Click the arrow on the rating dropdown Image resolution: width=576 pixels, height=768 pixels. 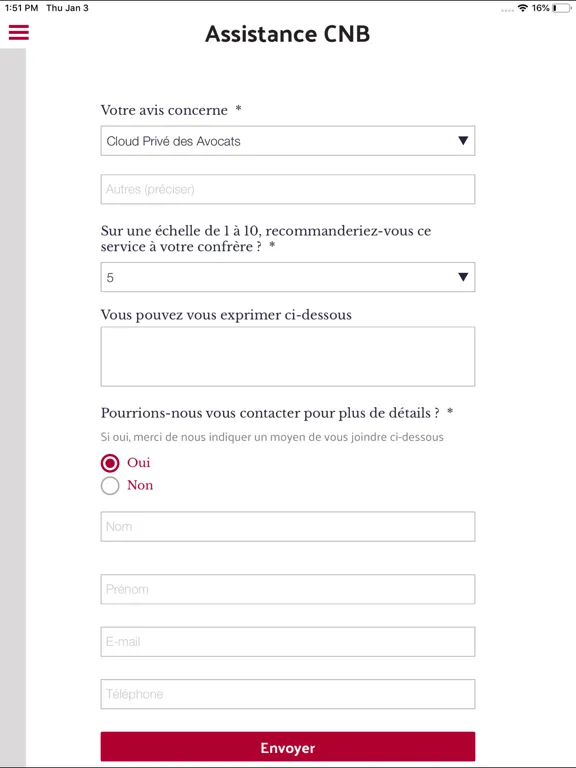point(463,277)
